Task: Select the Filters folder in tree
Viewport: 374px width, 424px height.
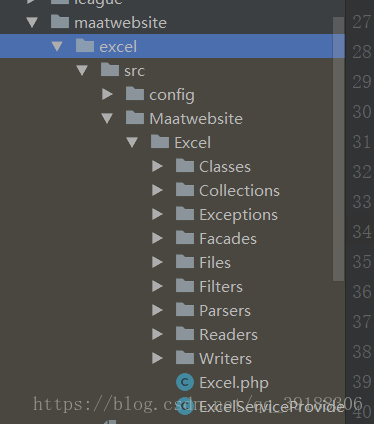Action: click(x=221, y=287)
